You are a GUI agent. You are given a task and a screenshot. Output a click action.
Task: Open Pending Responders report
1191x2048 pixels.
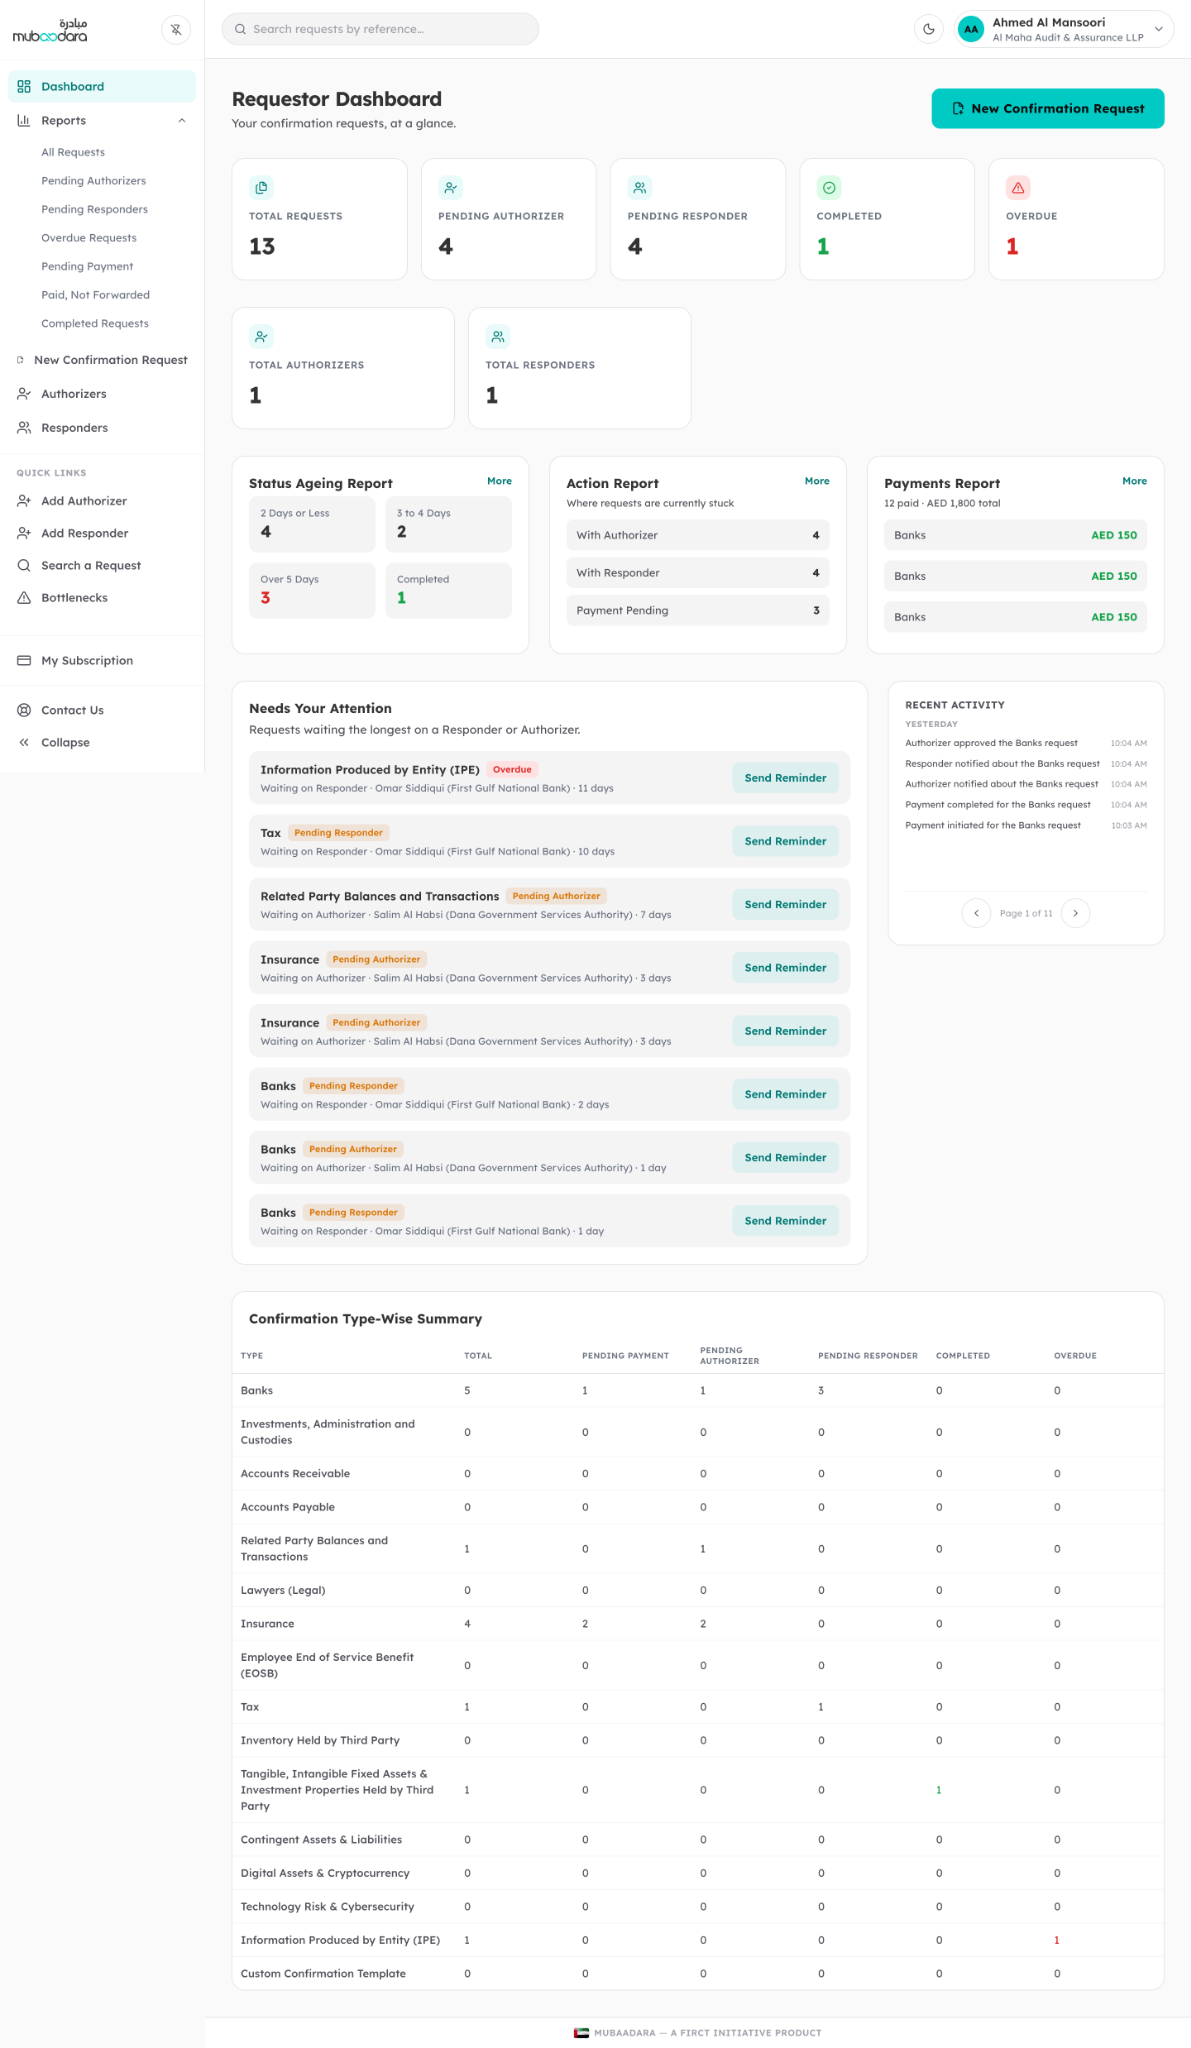(x=94, y=209)
